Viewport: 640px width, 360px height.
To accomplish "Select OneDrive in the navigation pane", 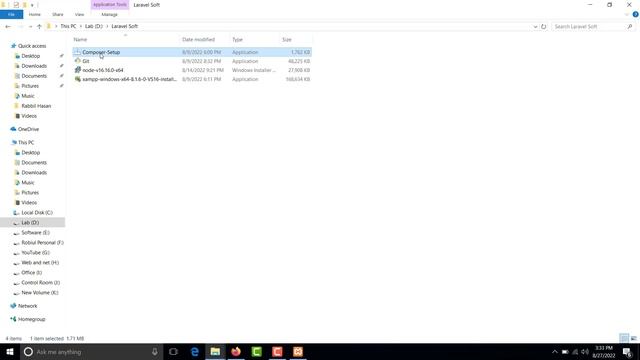I will tap(28, 129).
